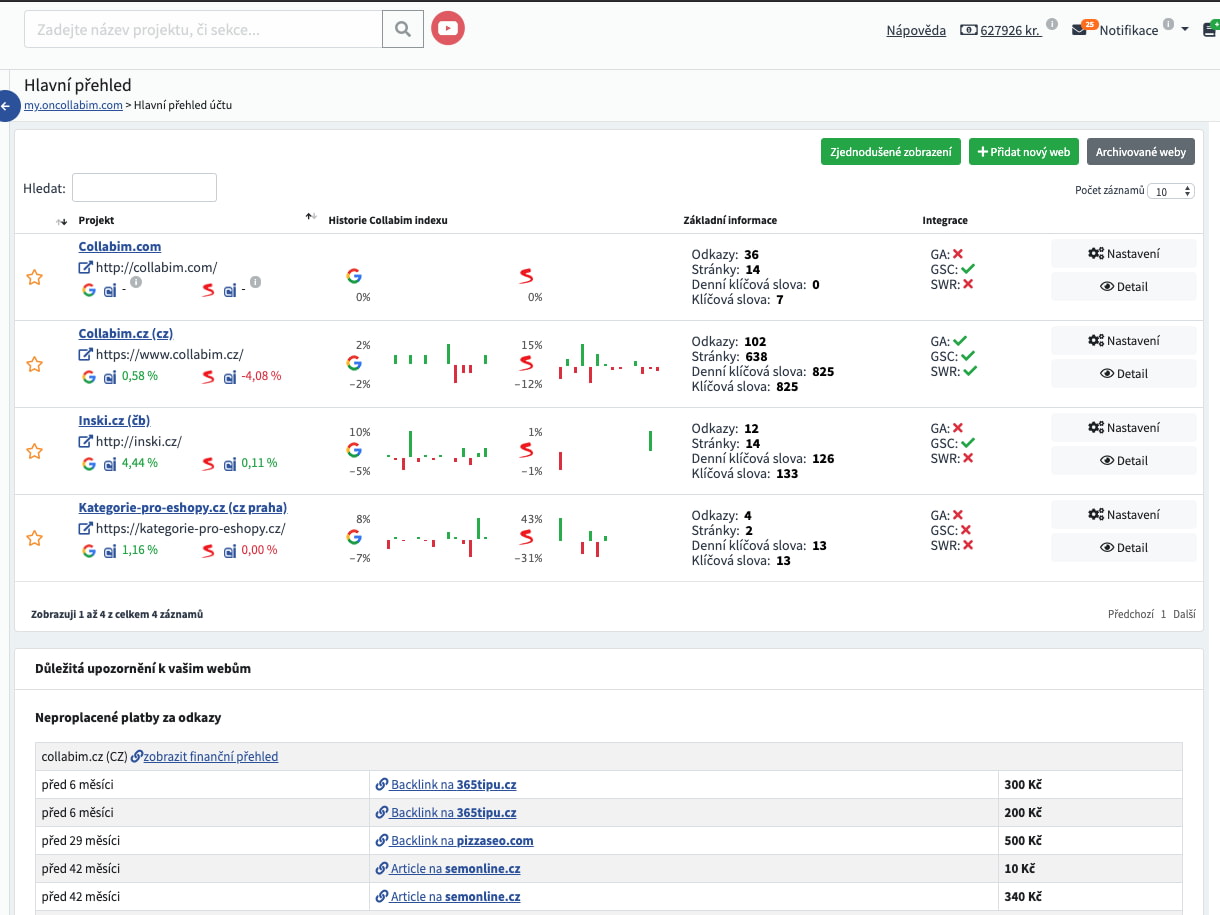Click the blue back arrow circle
Screen dimensions: 1220x915
(x=6, y=106)
